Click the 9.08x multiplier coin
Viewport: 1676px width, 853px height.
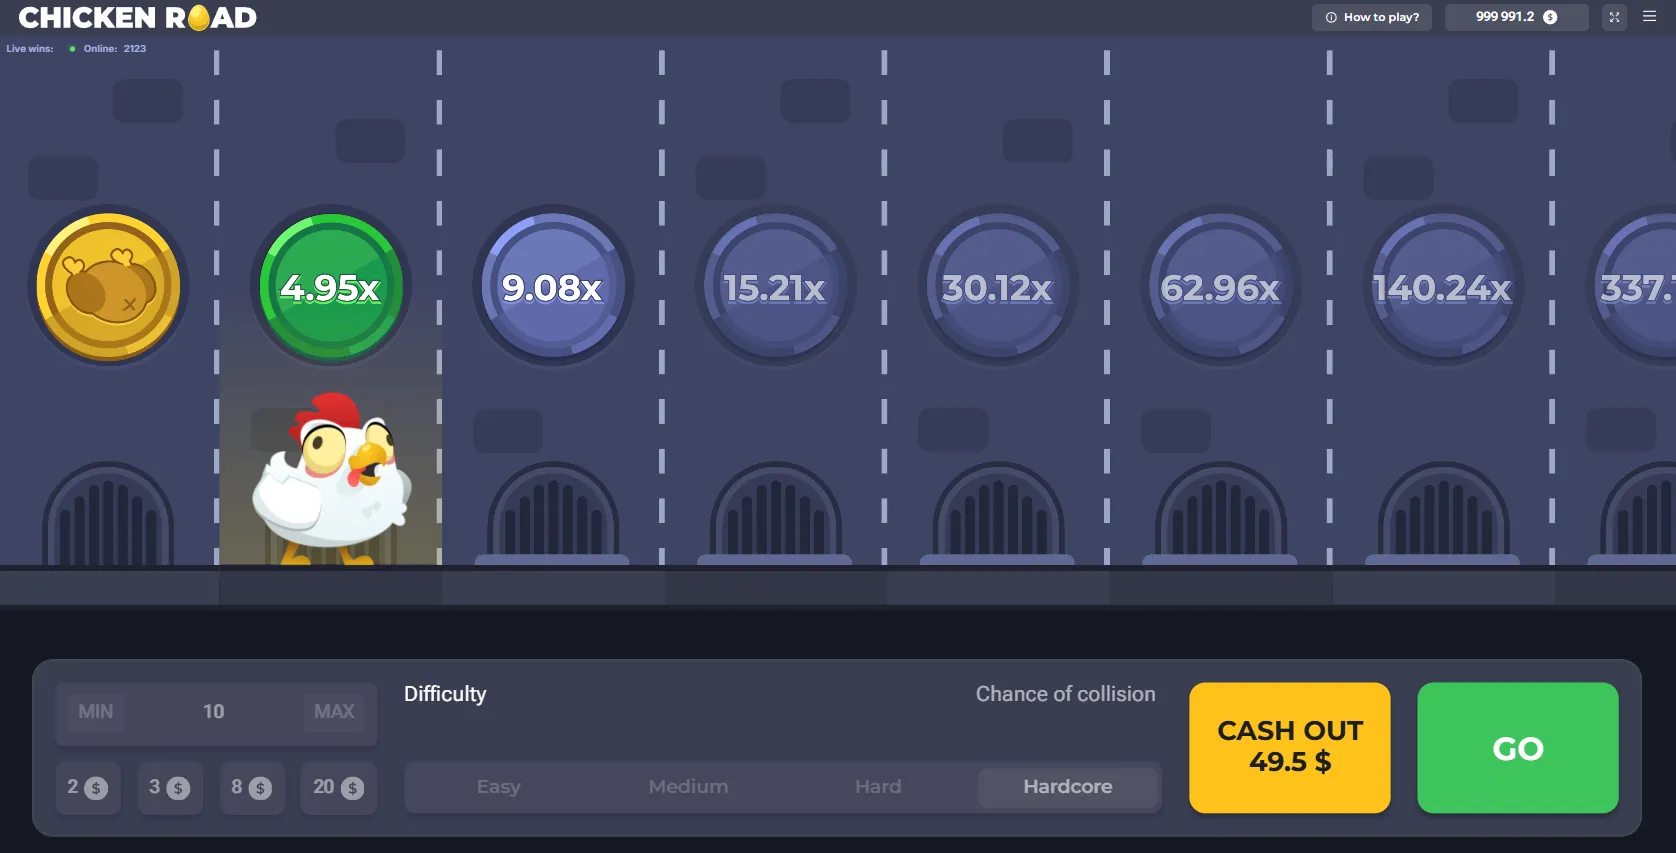pyautogui.click(x=553, y=287)
